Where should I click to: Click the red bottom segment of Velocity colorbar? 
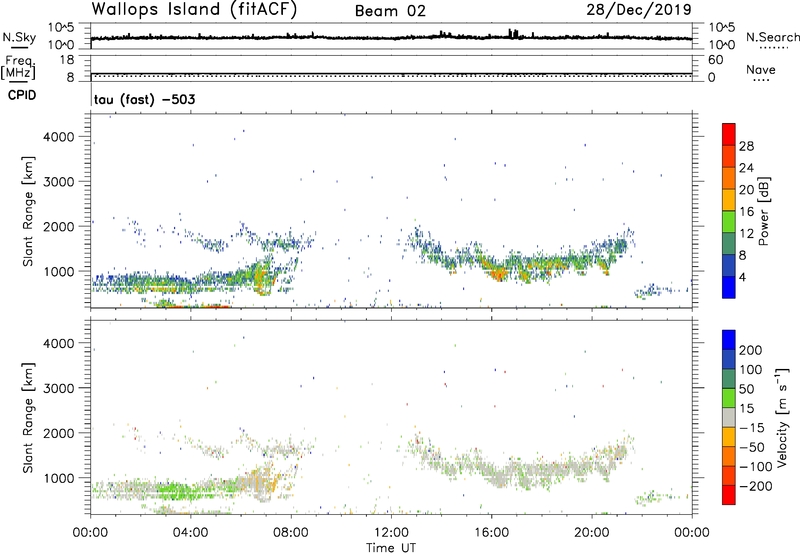point(729,495)
